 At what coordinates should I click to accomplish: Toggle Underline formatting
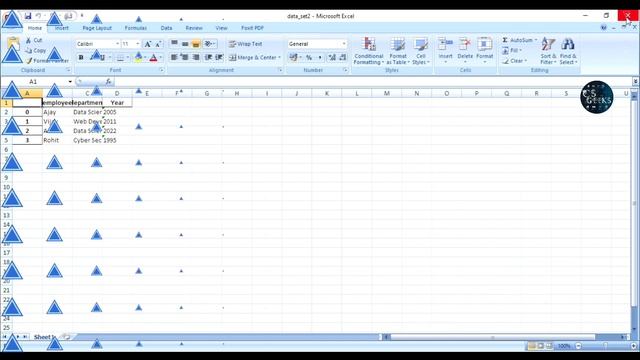[x=102, y=58]
